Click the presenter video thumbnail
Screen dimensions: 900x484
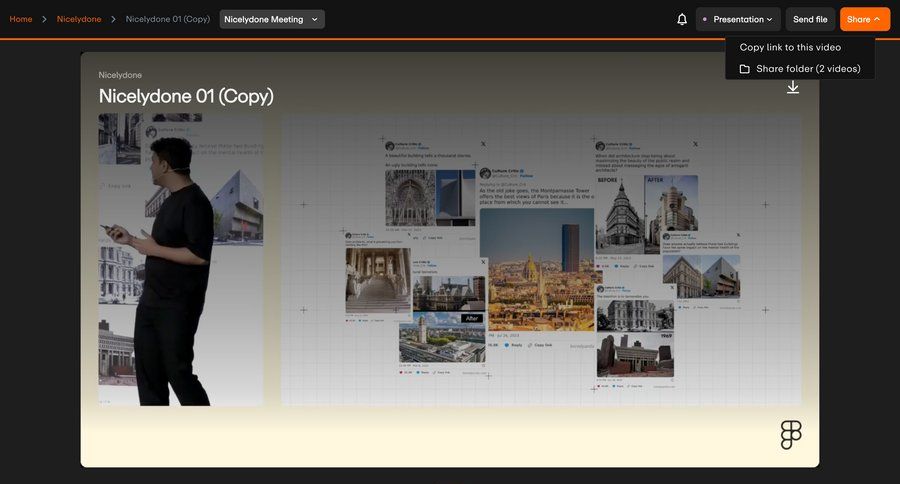click(x=181, y=260)
